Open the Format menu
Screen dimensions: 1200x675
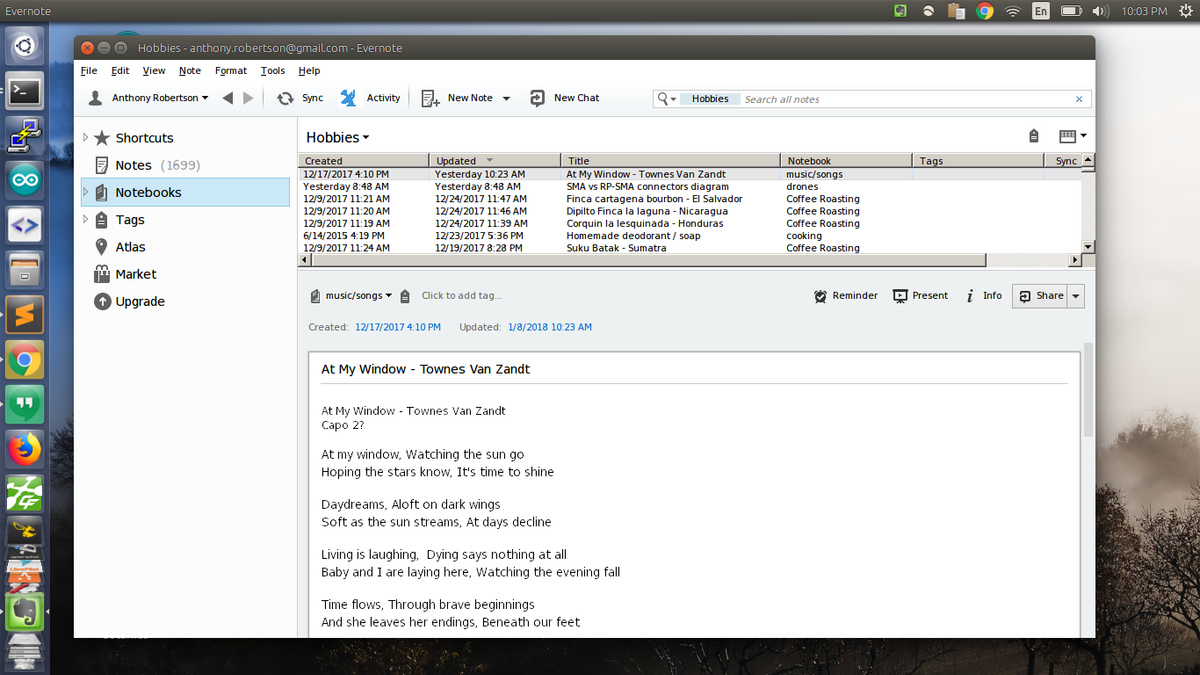(230, 70)
